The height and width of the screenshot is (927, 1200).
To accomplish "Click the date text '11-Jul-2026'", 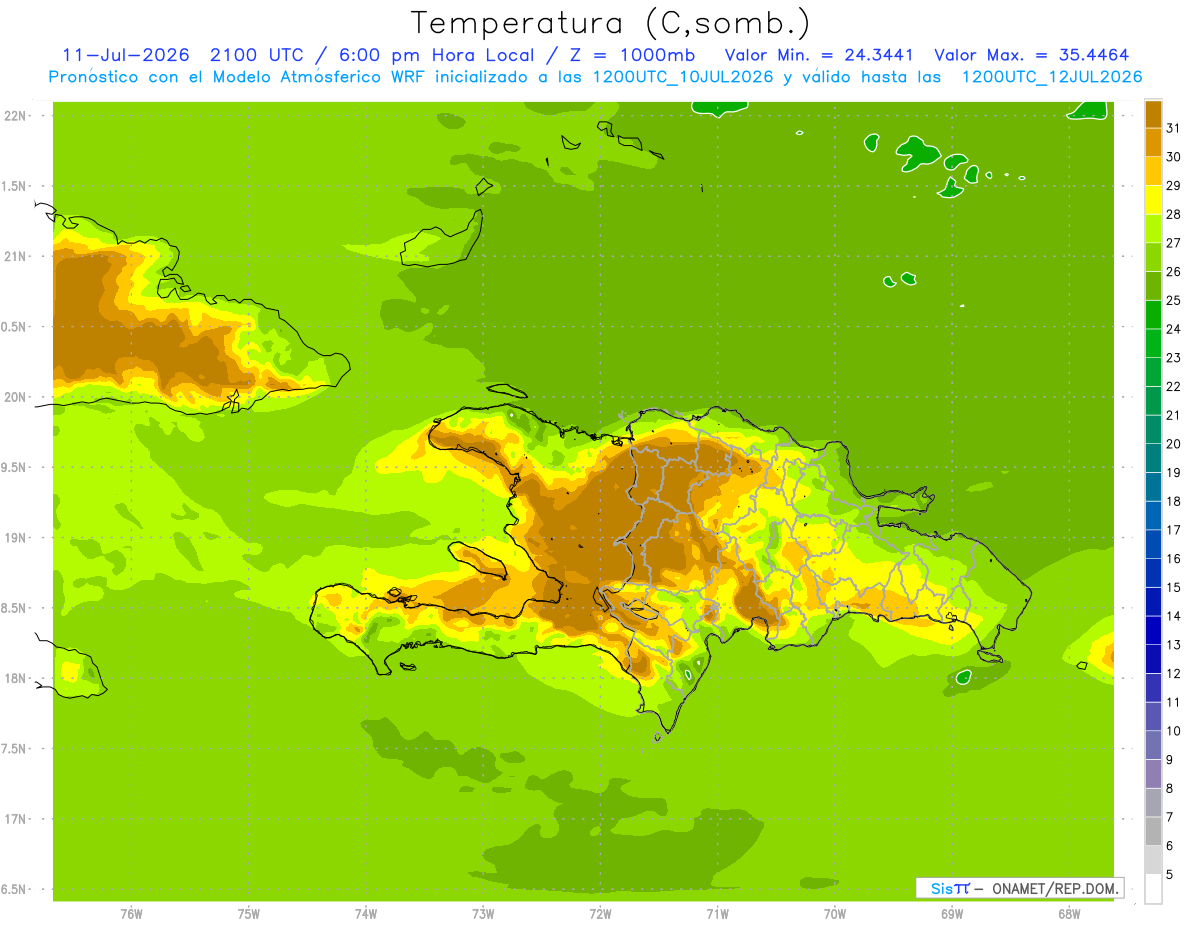I will point(125,55).
